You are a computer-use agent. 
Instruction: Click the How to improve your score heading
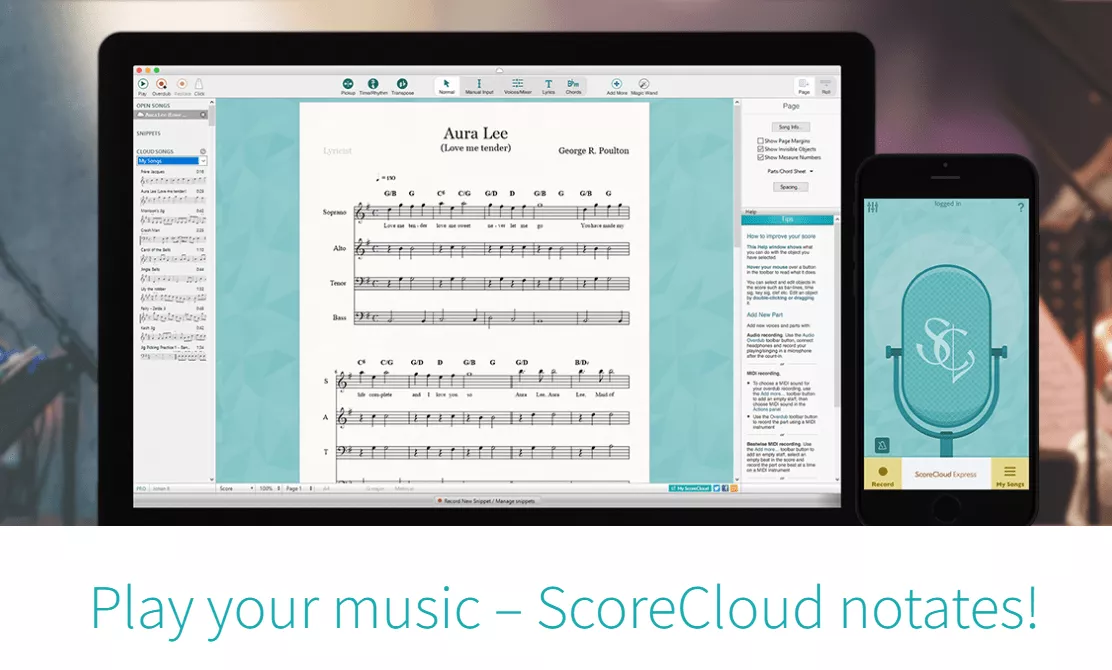coord(781,236)
